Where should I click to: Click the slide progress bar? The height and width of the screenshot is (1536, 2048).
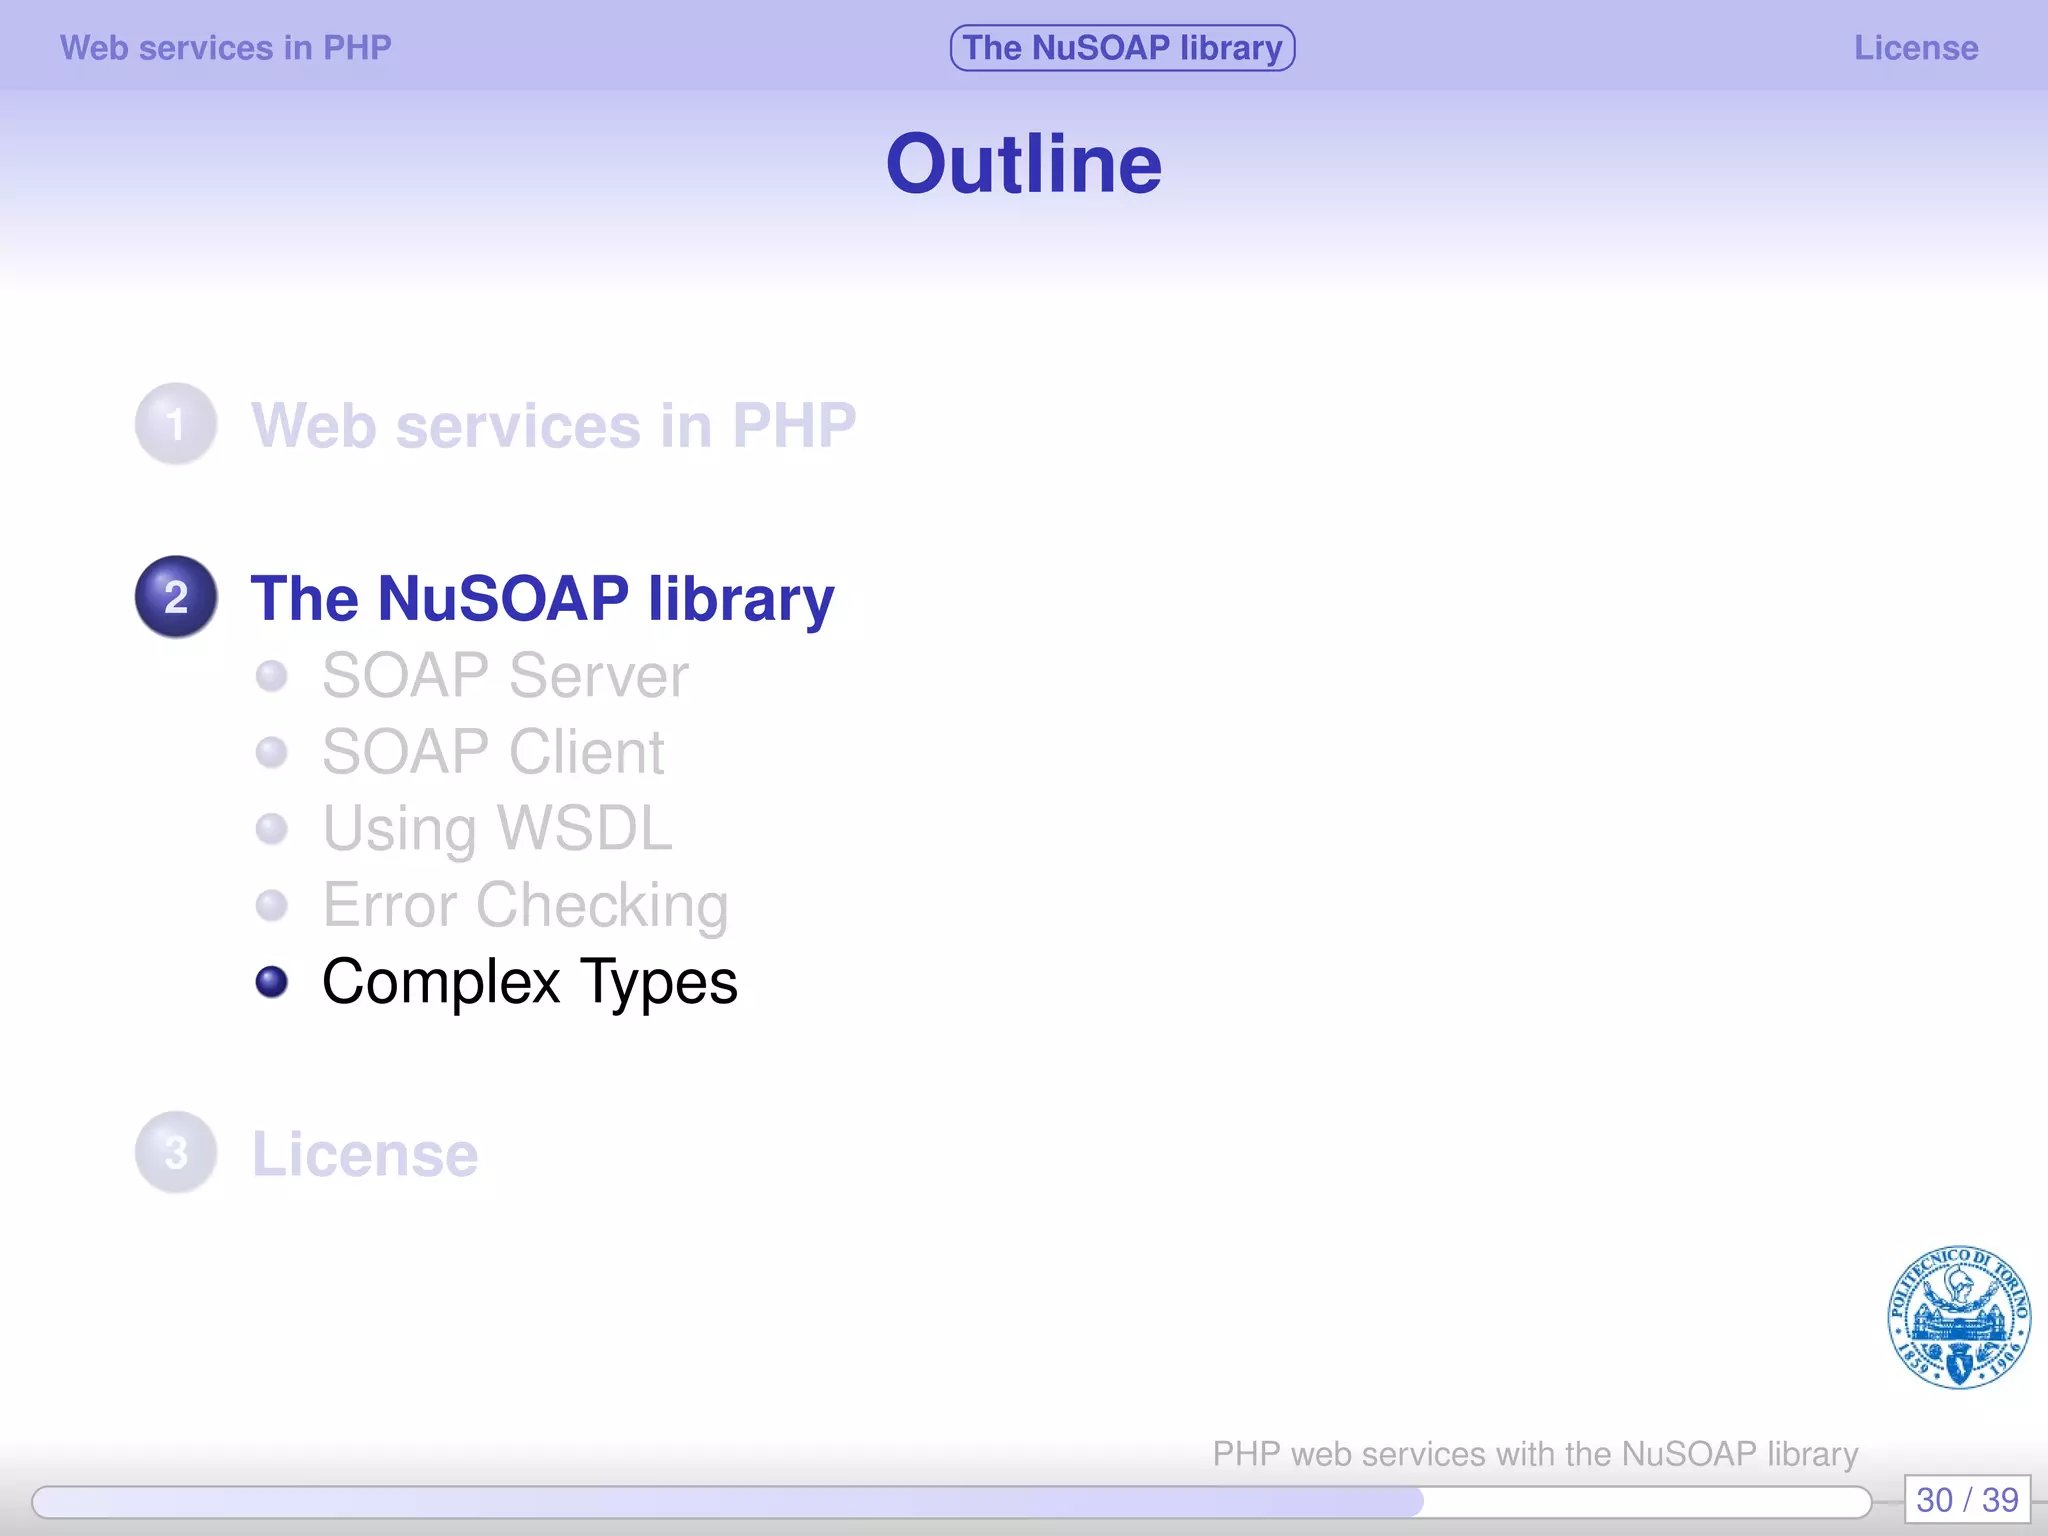950,1501
